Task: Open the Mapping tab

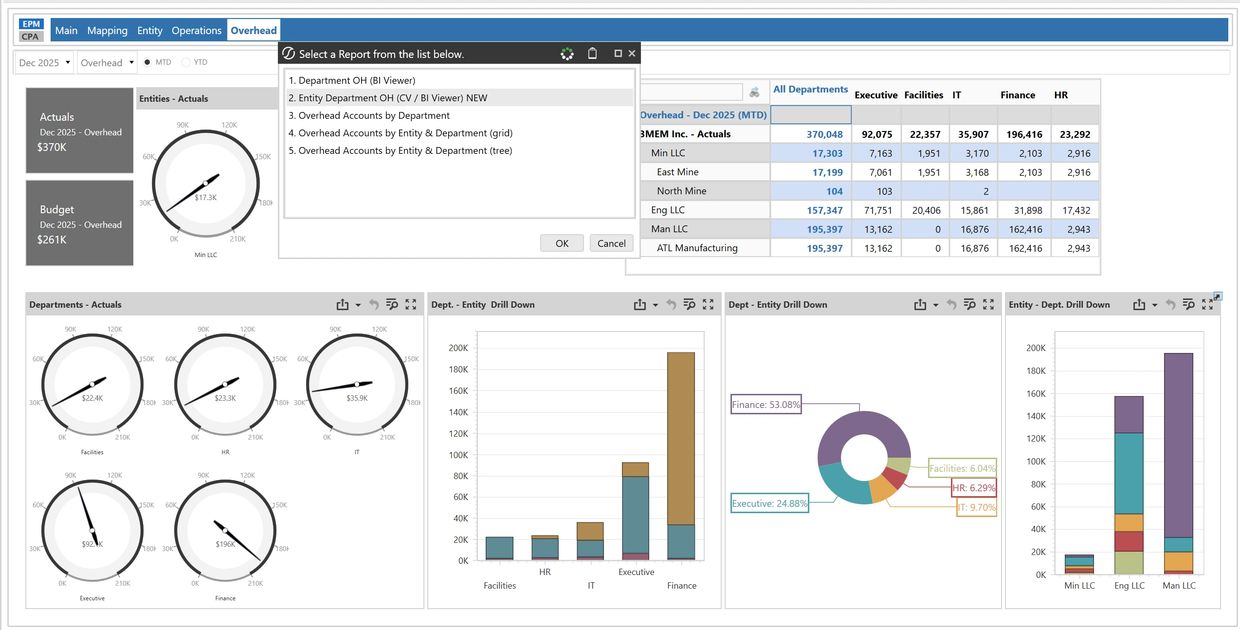Action: pos(107,31)
